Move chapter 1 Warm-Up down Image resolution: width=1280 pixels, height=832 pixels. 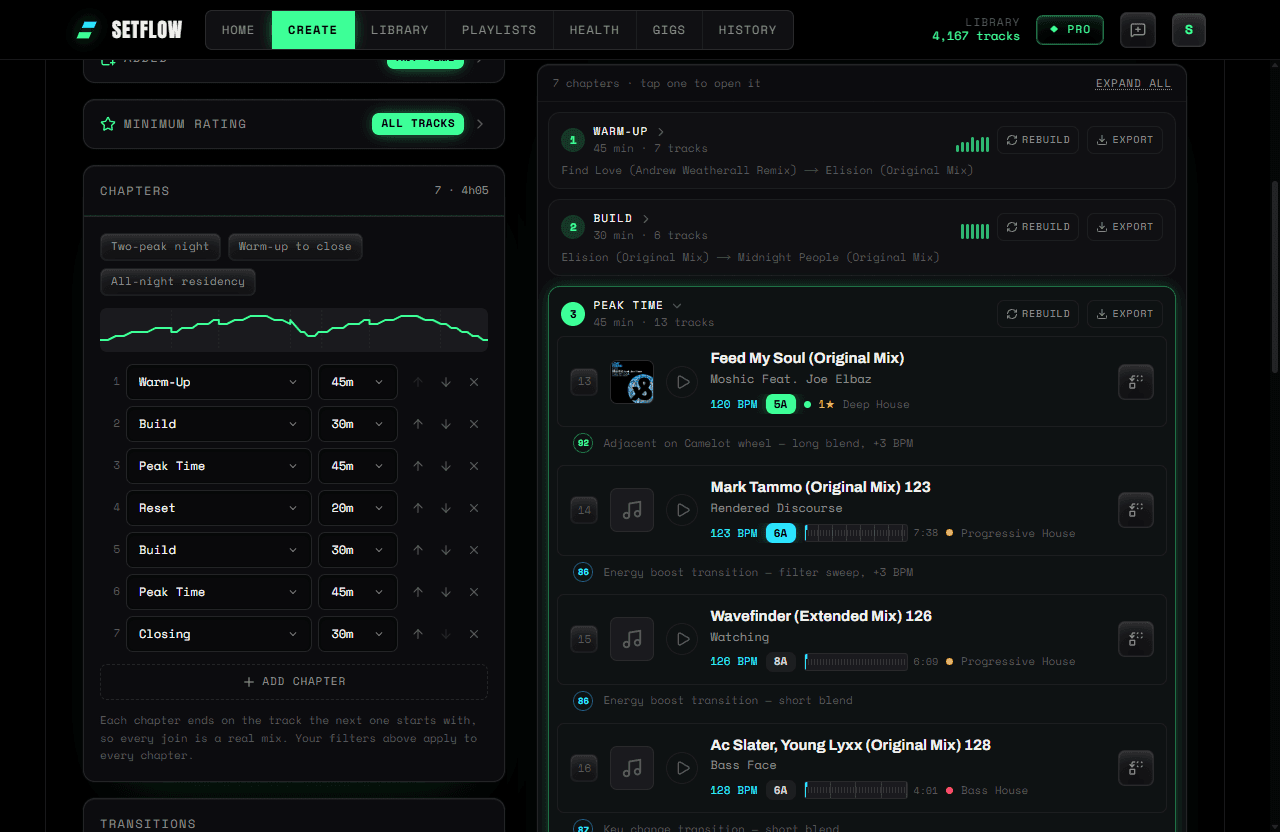(446, 382)
